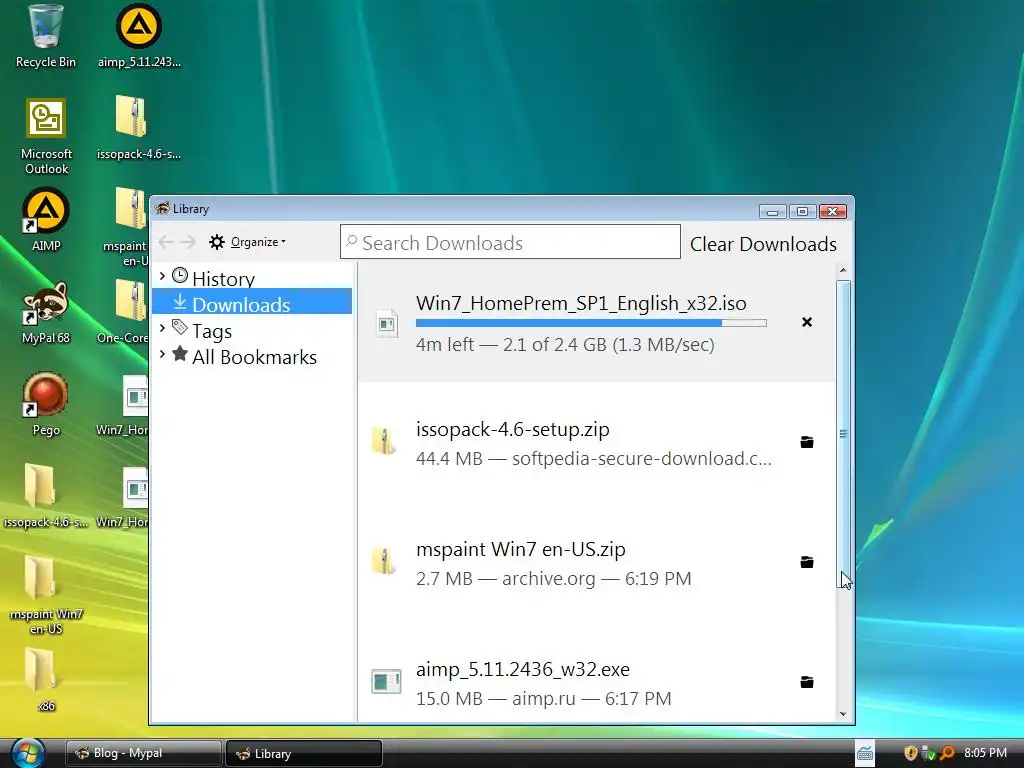Select History in the Library sidebar
This screenshot has height=768, width=1024.
[x=223, y=279]
